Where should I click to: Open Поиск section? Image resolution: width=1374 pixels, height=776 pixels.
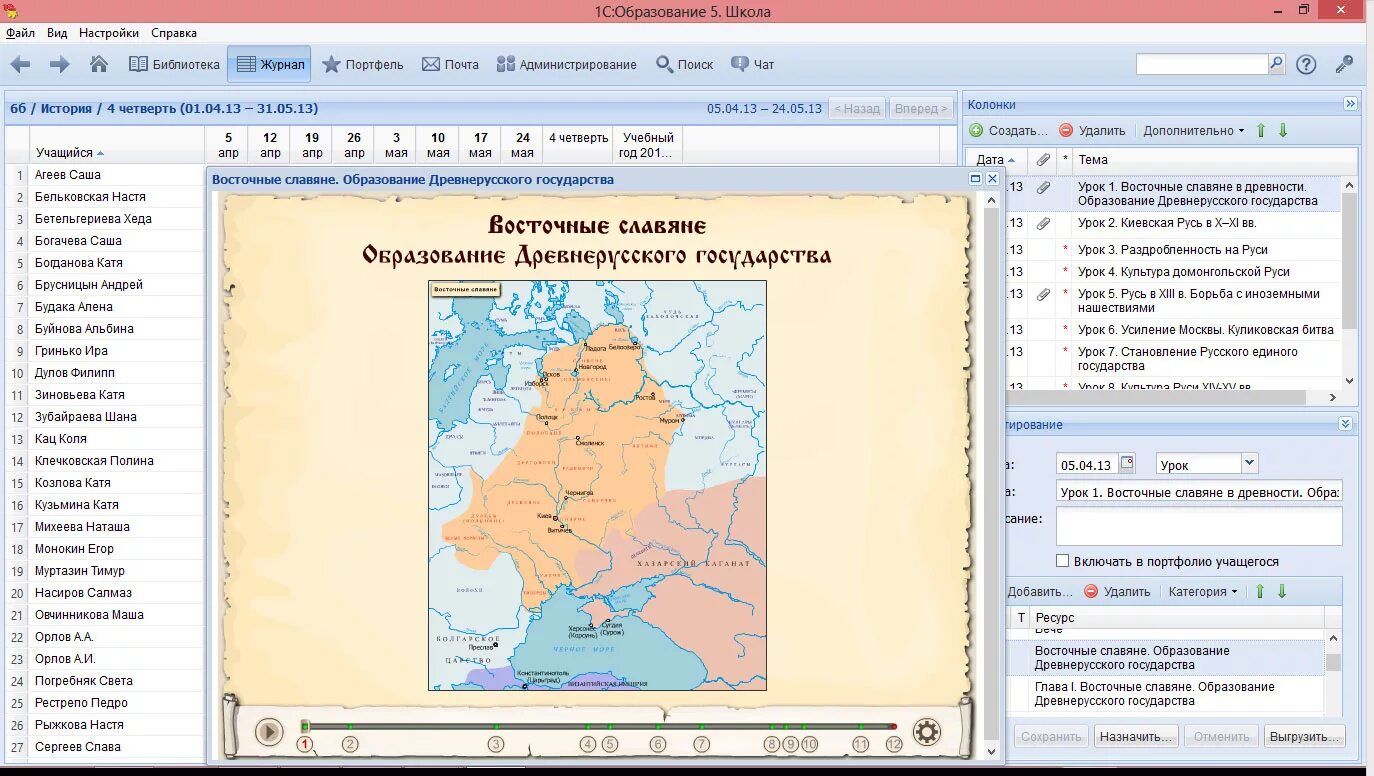685,64
